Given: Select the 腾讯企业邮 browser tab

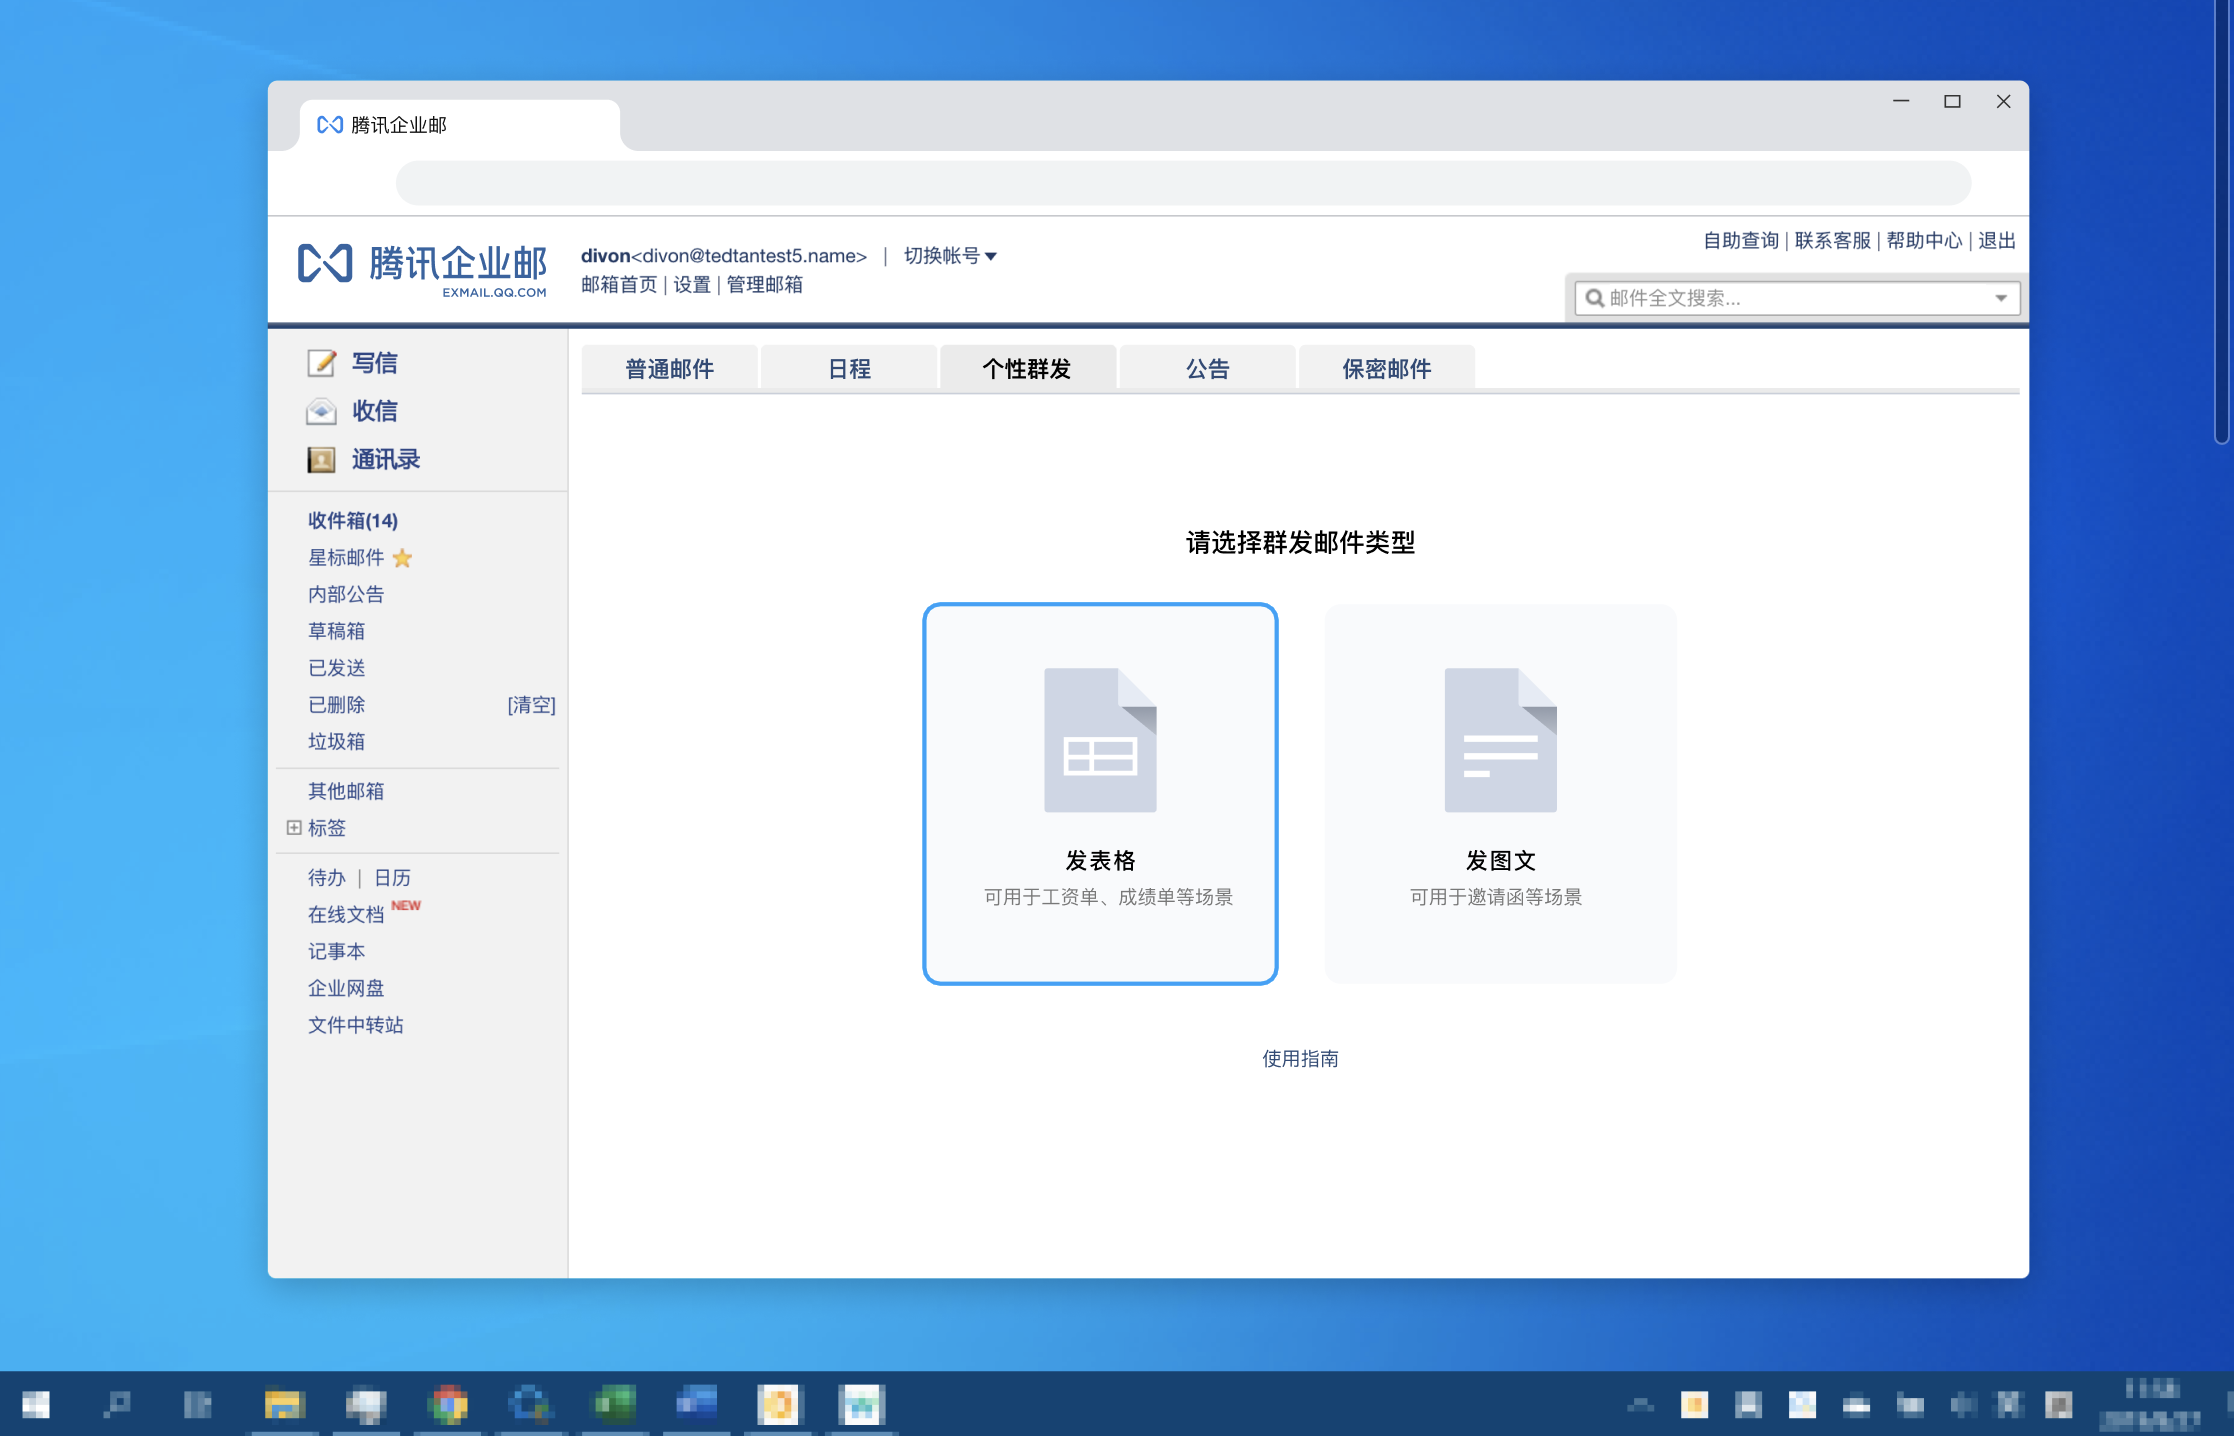Looking at the screenshot, I should click(x=460, y=126).
